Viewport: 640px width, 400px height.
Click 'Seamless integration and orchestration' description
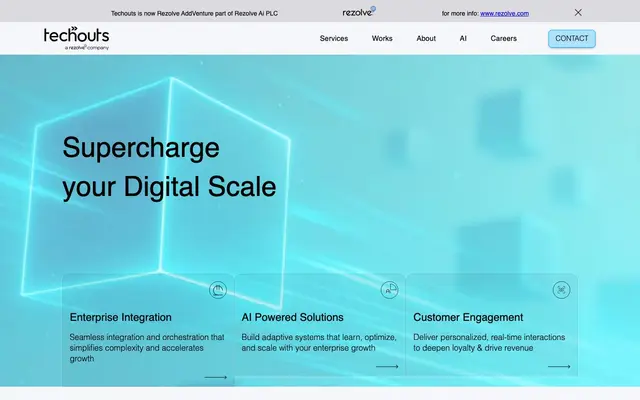tap(147, 348)
